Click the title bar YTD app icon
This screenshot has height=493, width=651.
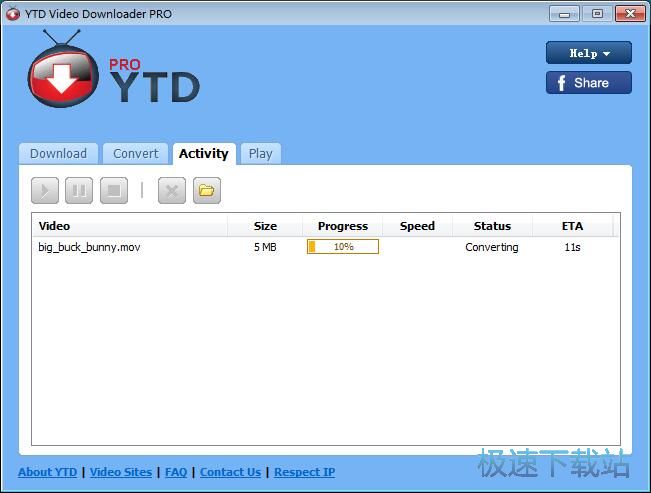coord(13,14)
